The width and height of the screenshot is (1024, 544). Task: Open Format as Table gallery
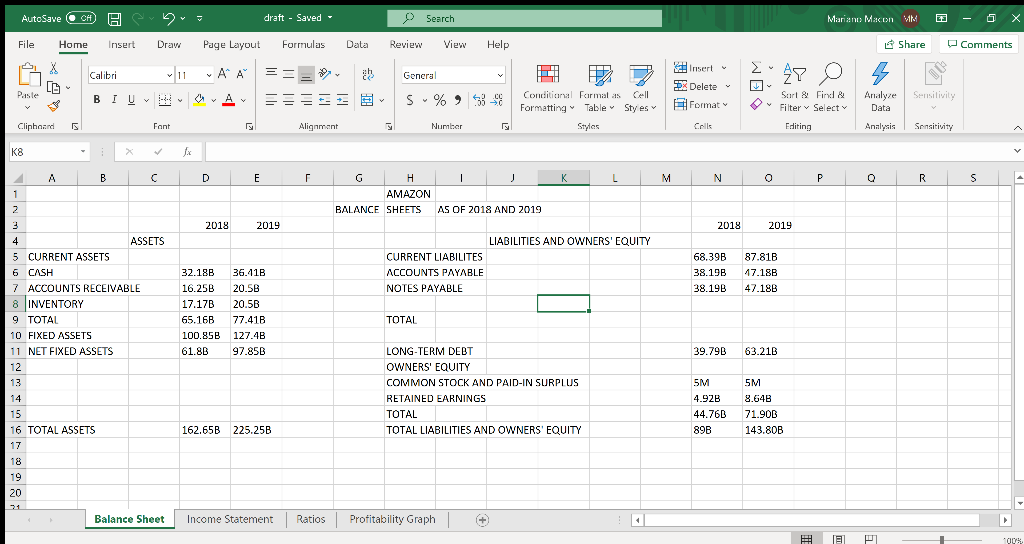tap(598, 88)
